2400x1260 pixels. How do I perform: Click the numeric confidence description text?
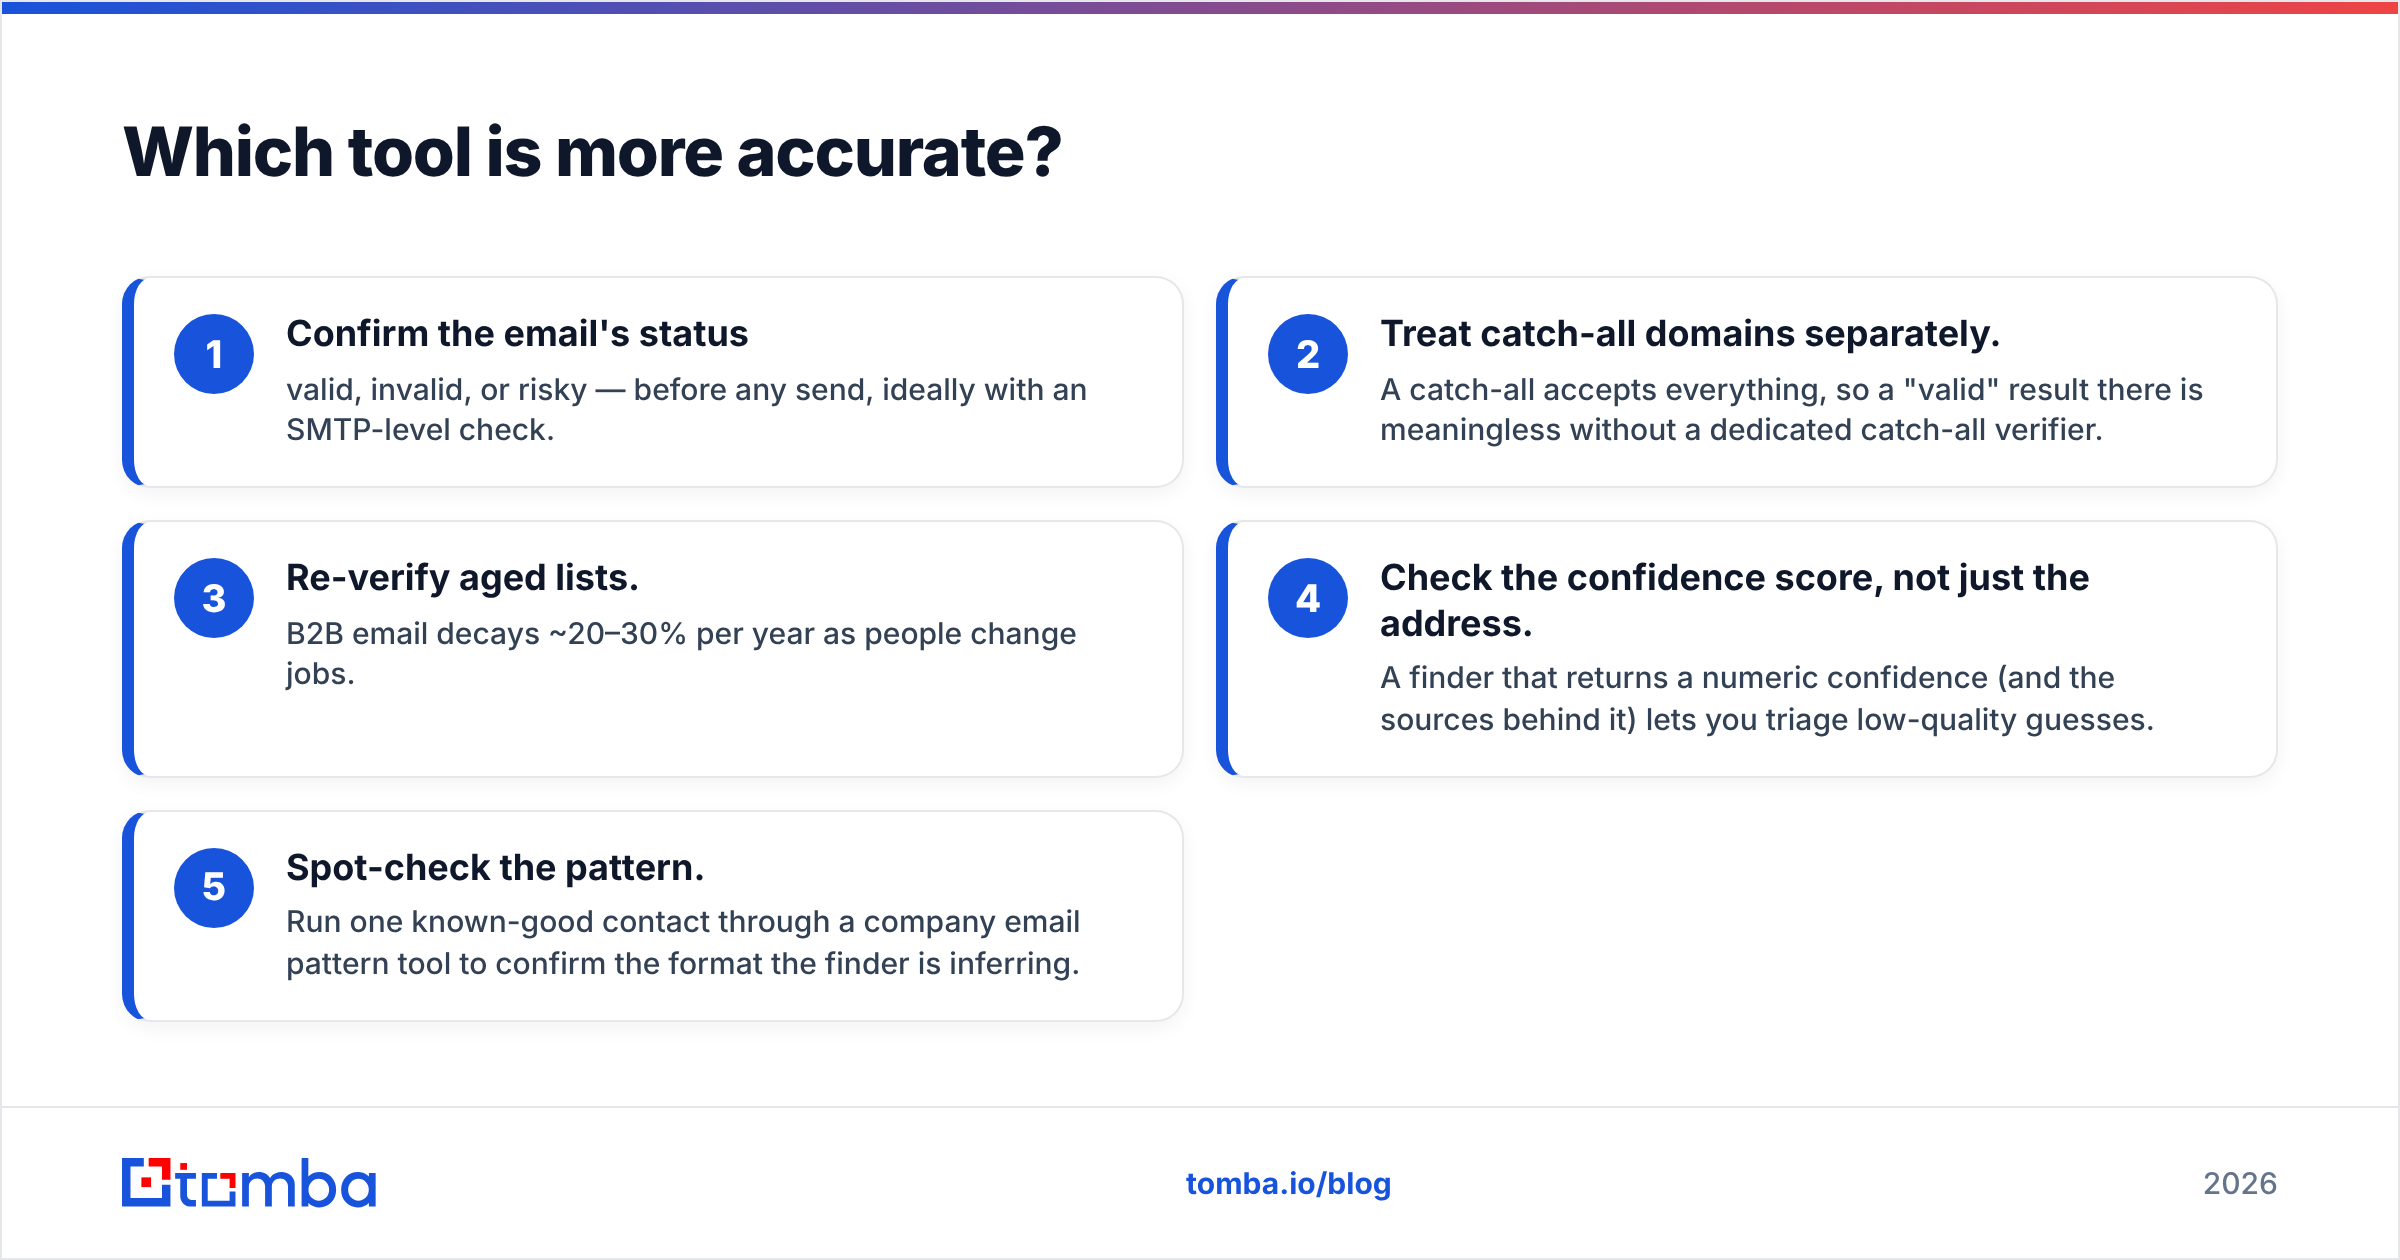(1767, 698)
